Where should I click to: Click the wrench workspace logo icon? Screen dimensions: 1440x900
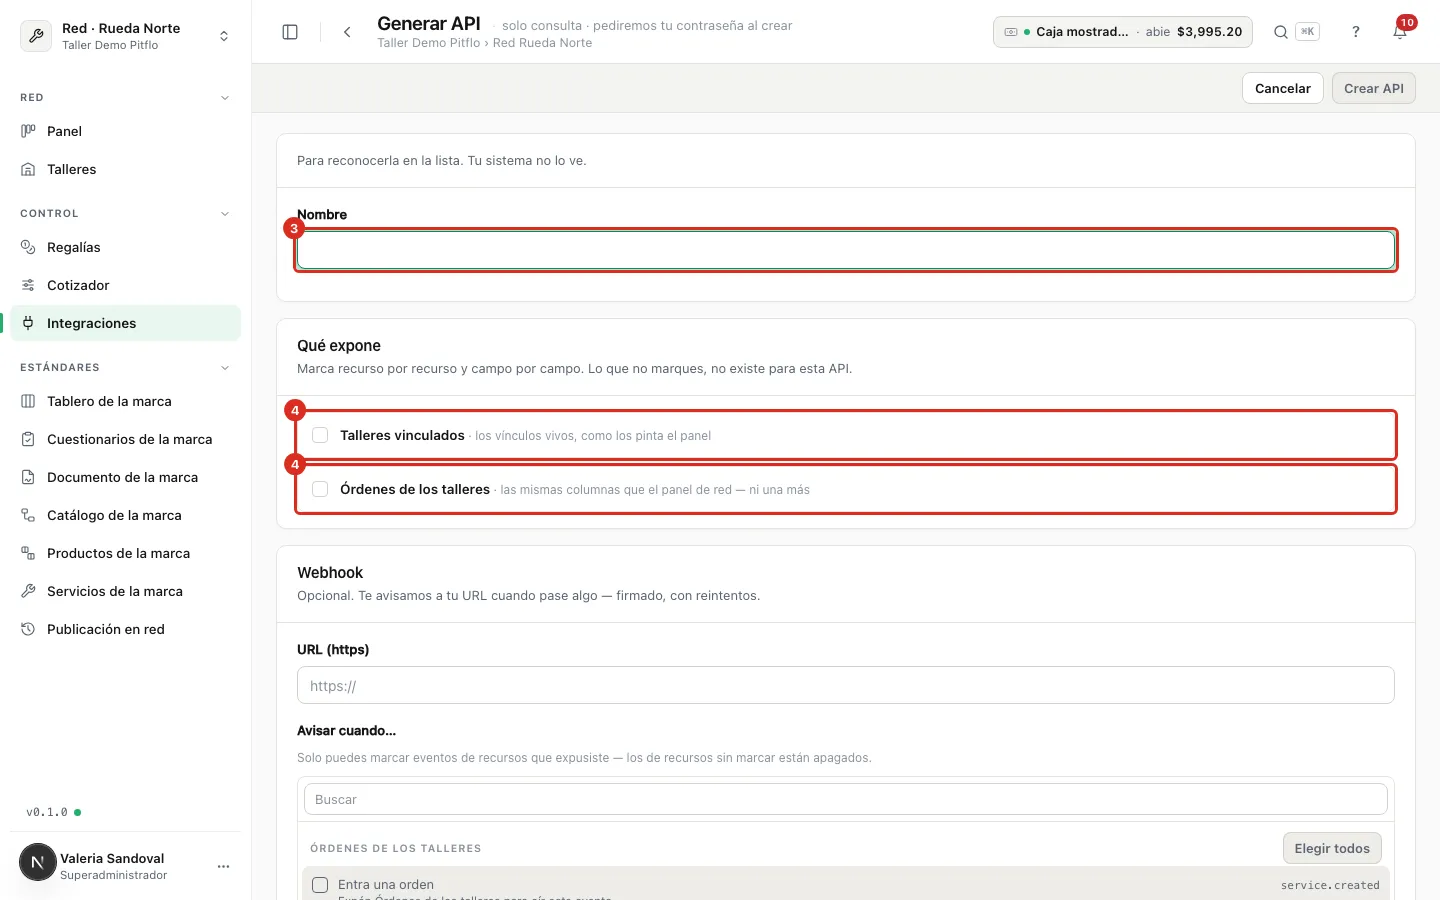(36, 36)
